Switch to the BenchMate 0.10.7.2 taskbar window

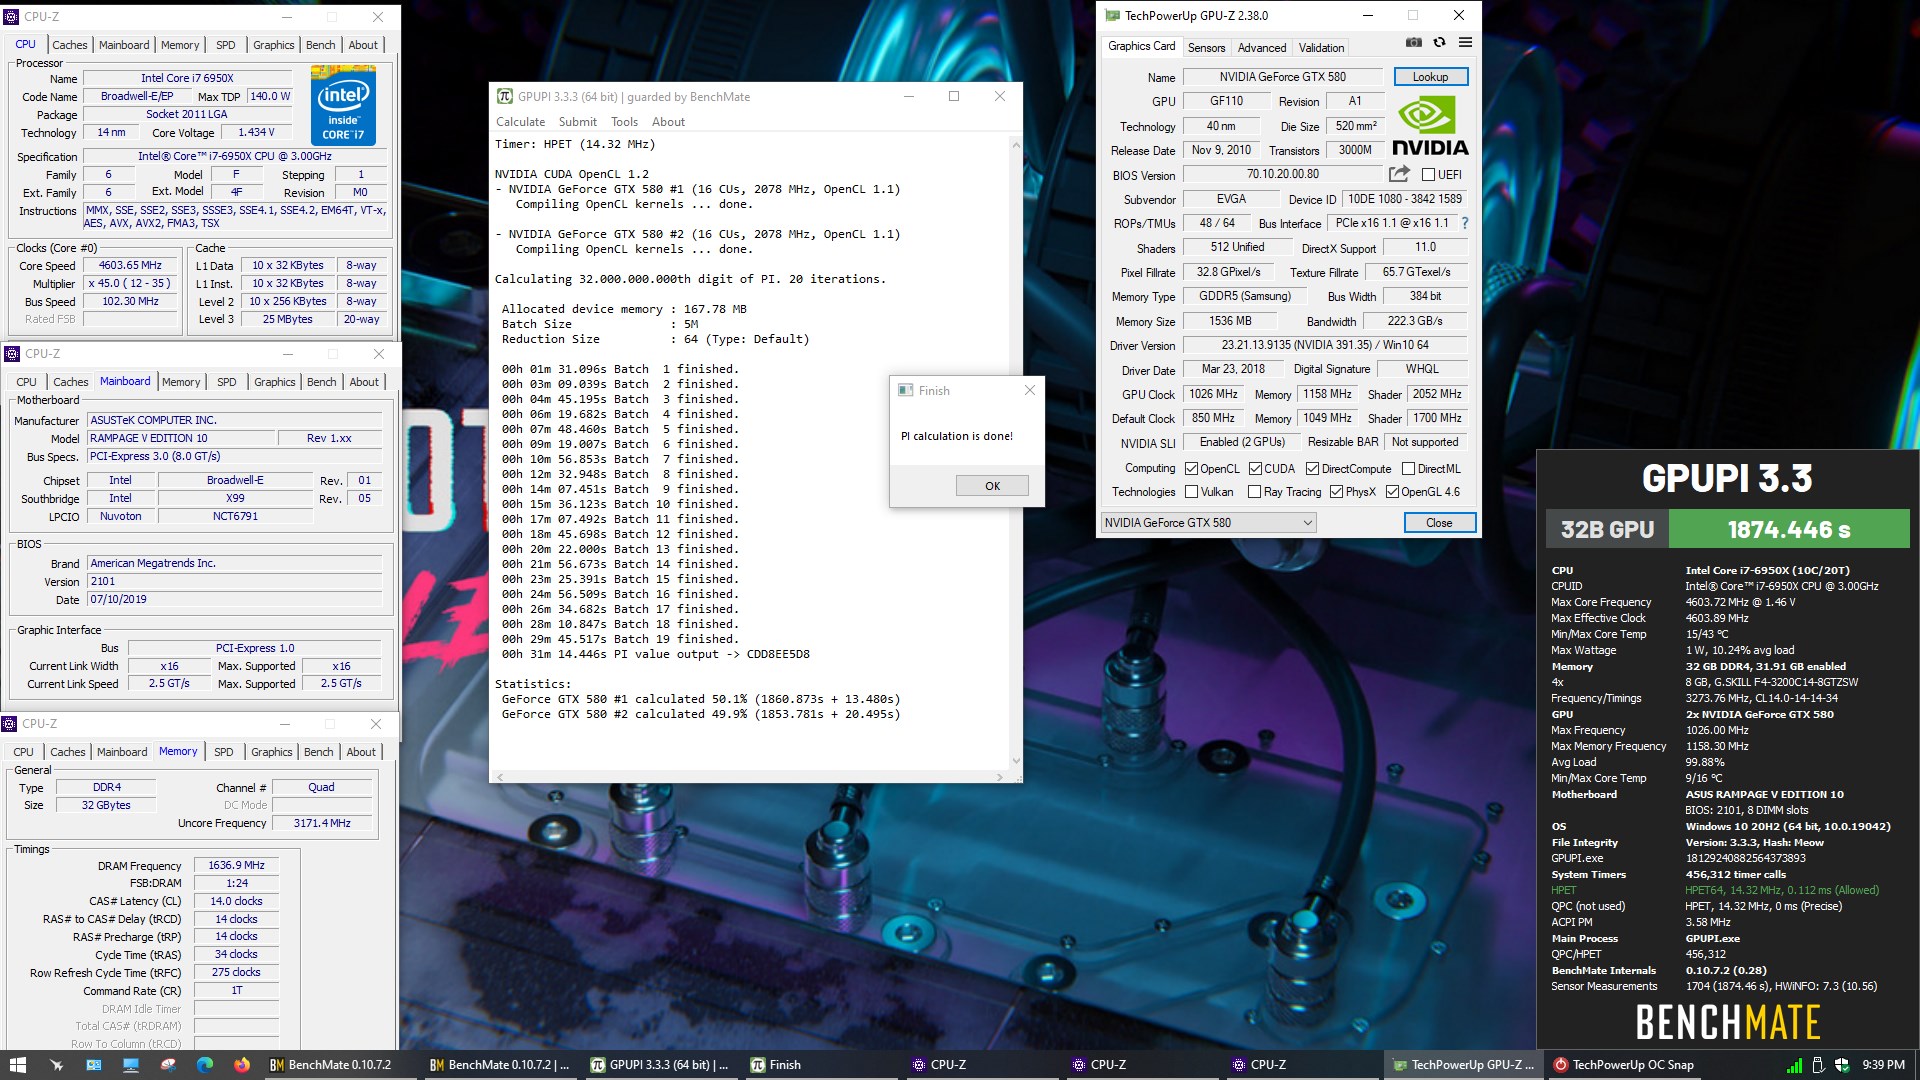(339, 1065)
